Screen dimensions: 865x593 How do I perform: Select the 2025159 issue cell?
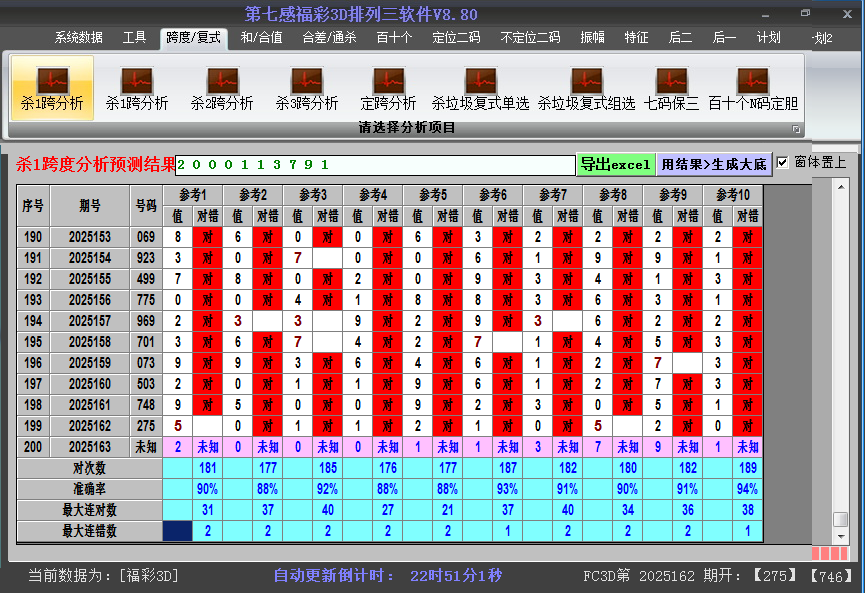[90, 363]
